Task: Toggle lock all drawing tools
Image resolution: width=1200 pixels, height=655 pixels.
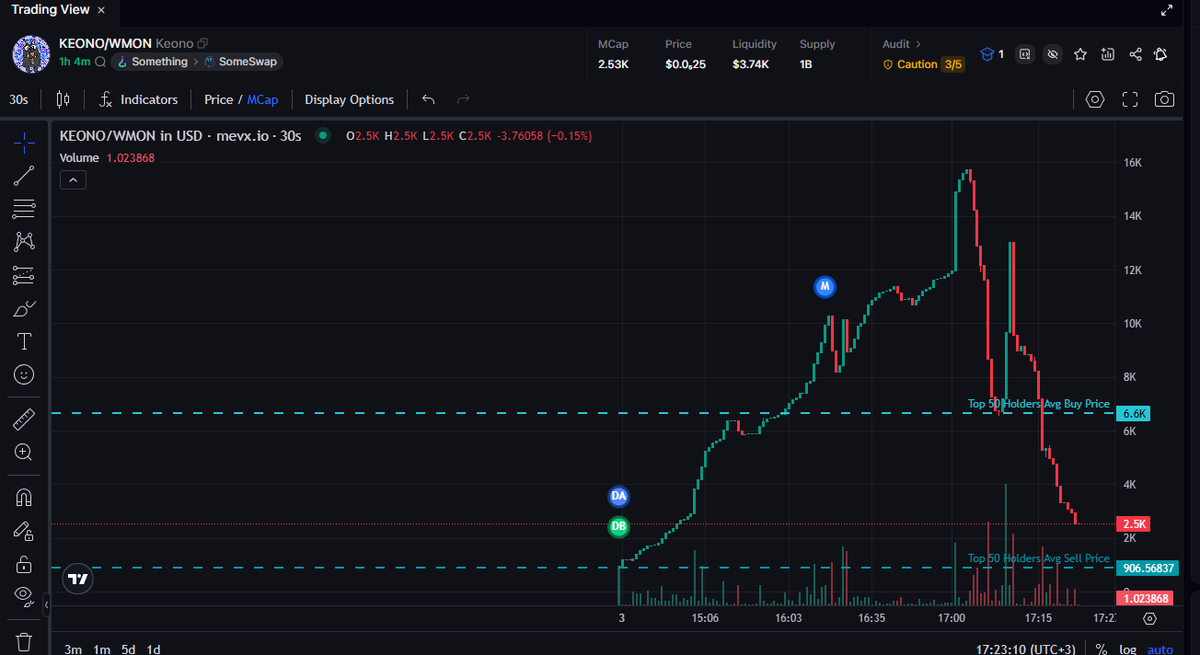Action: (x=25, y=563)
